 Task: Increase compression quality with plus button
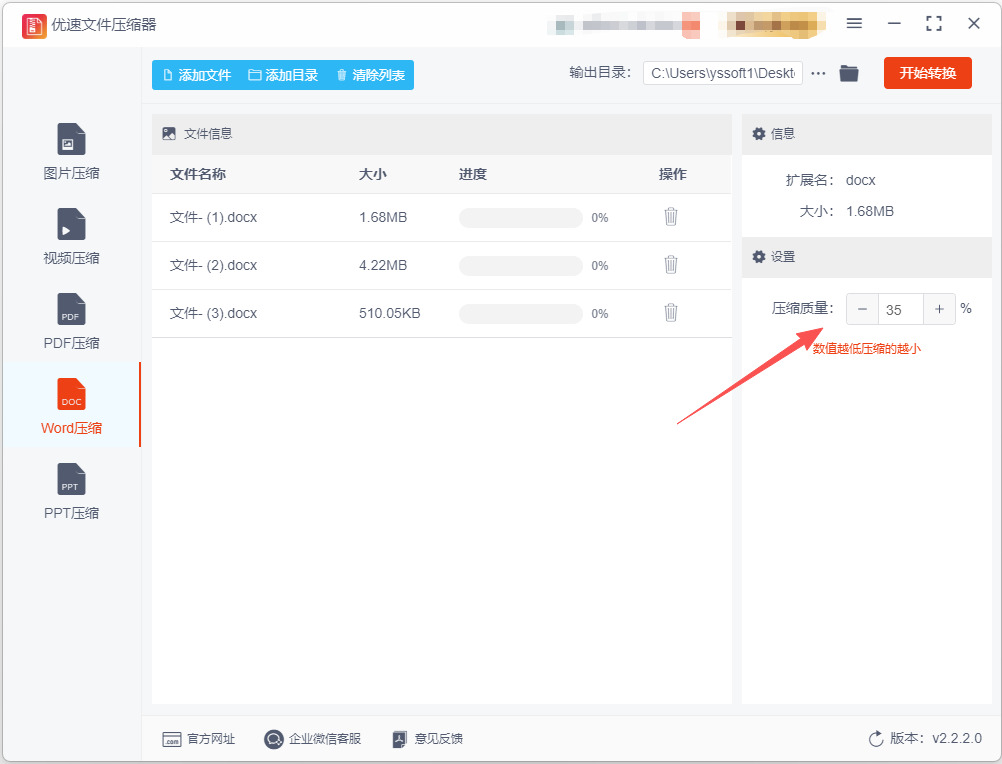pos(939,309)
